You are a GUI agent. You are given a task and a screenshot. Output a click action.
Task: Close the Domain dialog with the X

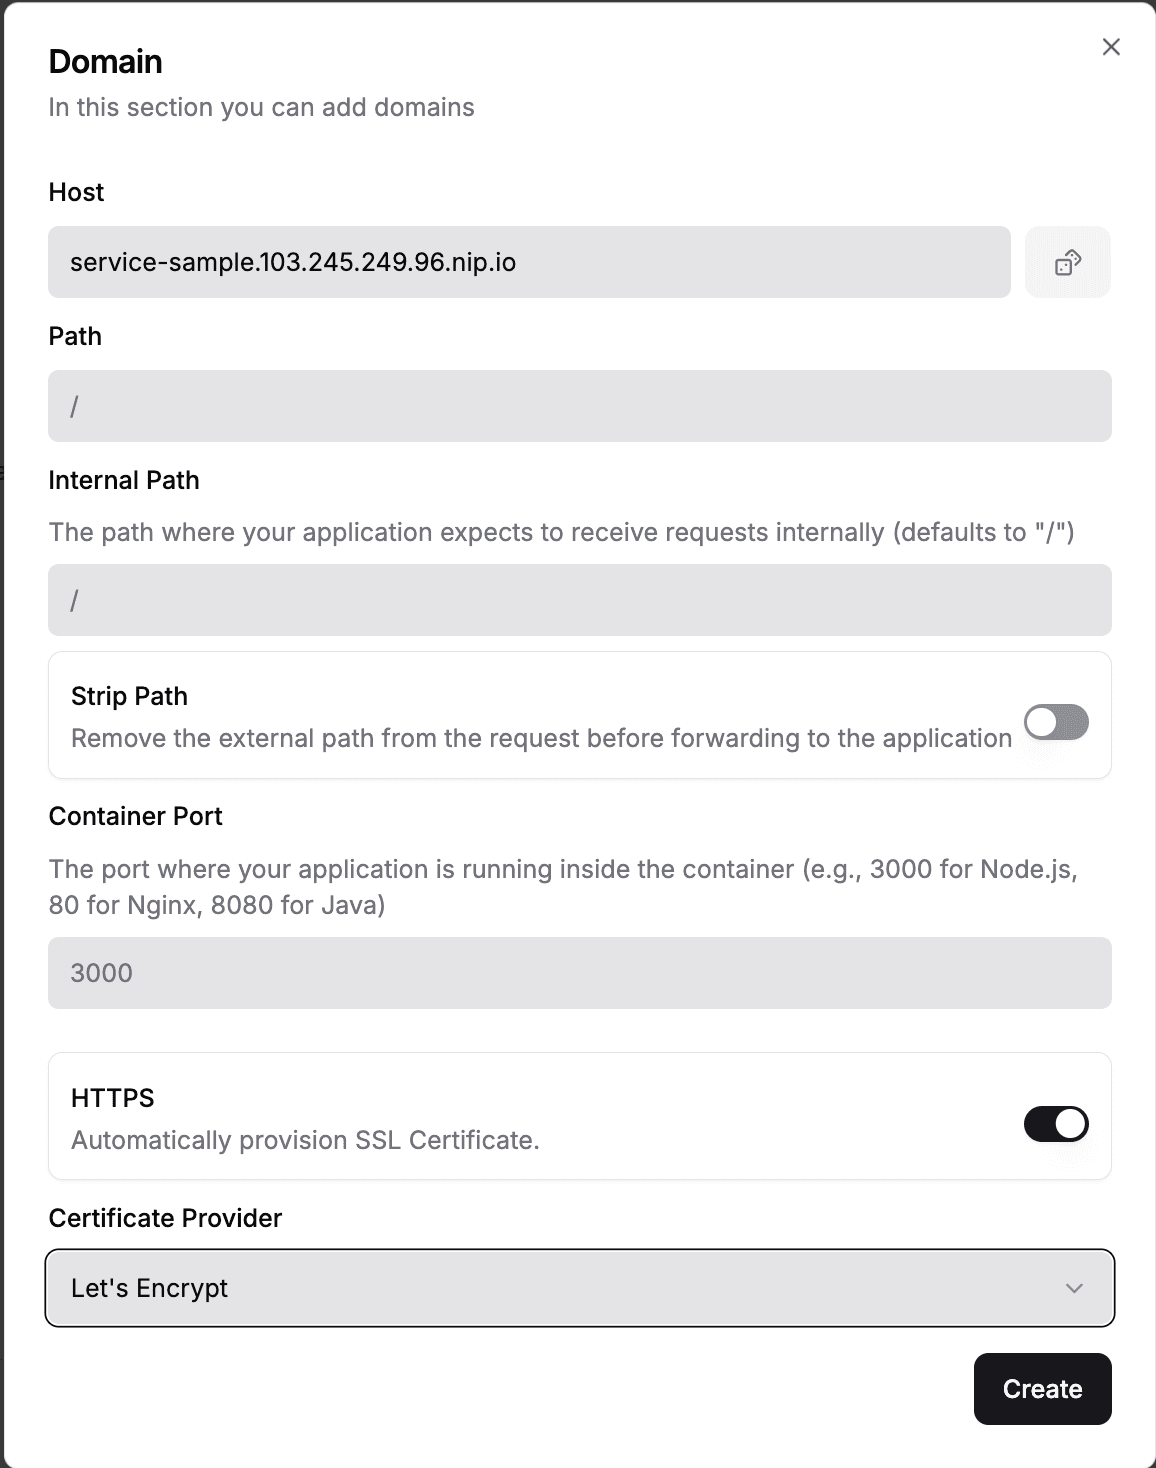coord(1110,46)
